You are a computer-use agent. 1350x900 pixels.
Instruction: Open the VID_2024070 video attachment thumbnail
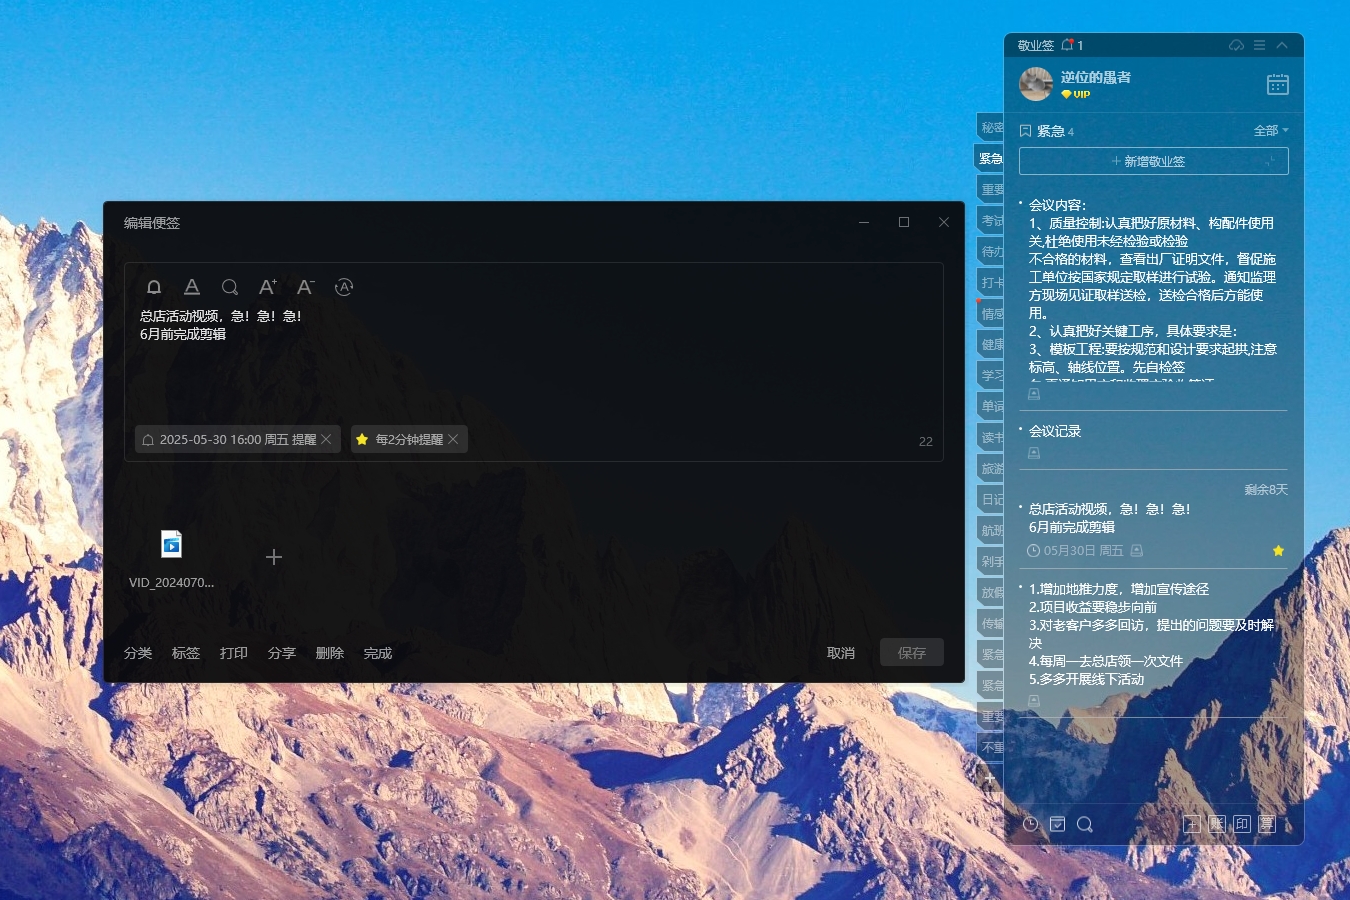pyautogui.click(x=172, y=545)
